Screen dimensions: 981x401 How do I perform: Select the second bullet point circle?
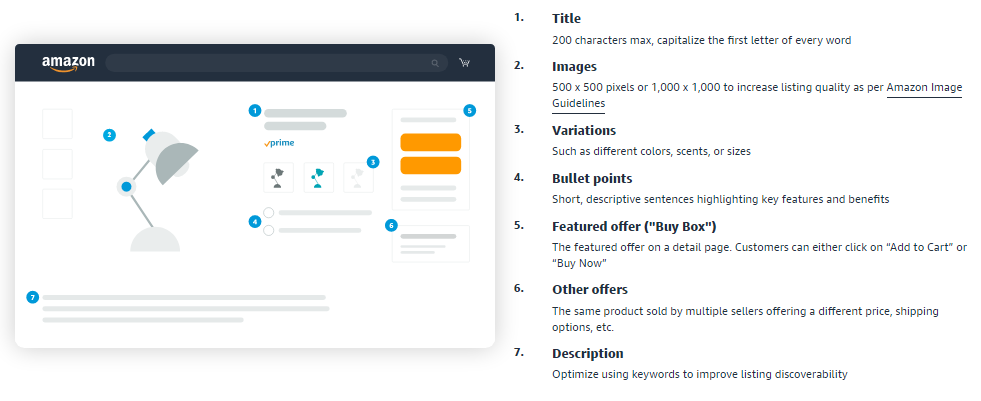coord(268,230)
